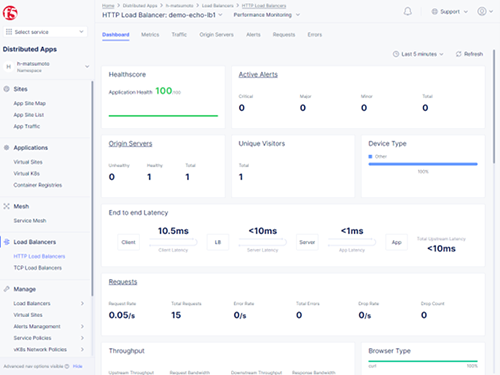Image resolution: width=500 pixels, height=375 pixels.
Task: Click the Load Balancers sidebar icon
Action: coord(7,242)
